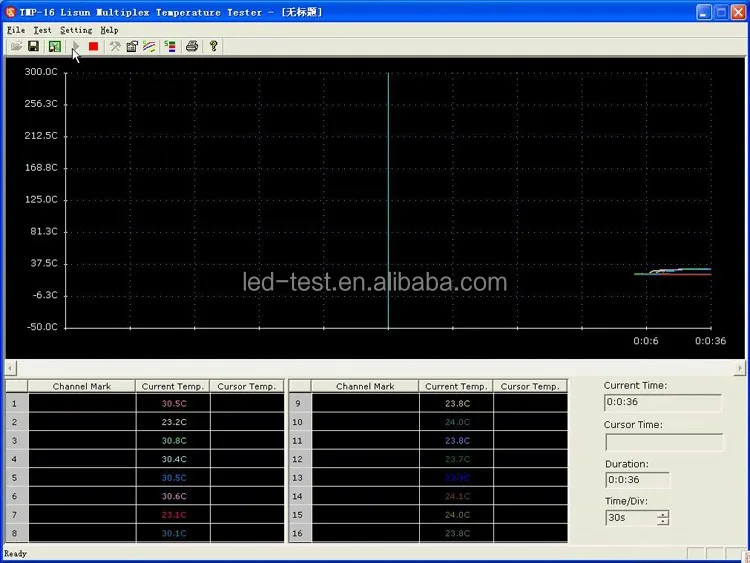Image resolution: width=750 pixels, height=563 pixels.
Task: Click channel 3 temperature 30.8C
Action: click(174, 441)
